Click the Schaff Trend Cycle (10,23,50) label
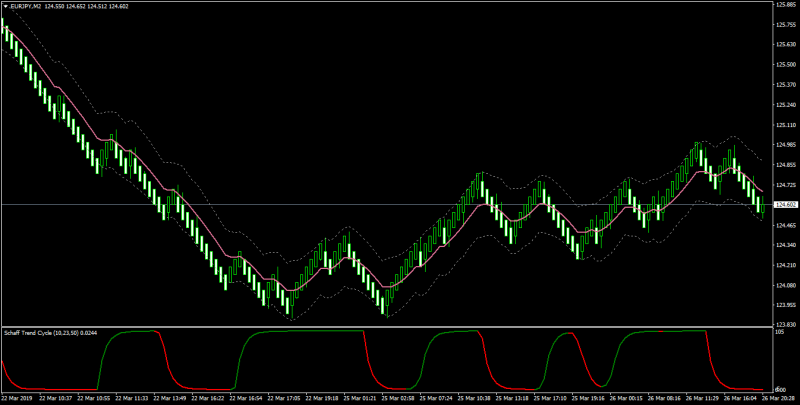 point(42,333)
